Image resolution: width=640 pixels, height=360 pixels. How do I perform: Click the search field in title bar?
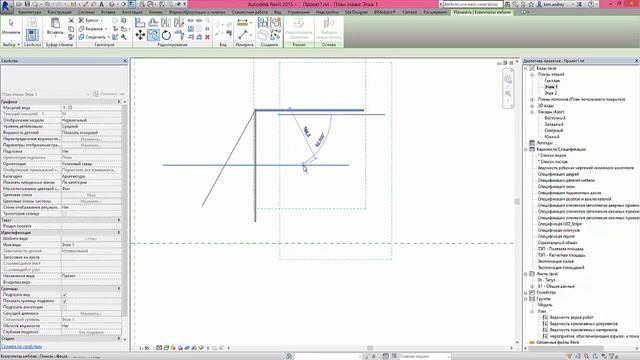(473, 4)
